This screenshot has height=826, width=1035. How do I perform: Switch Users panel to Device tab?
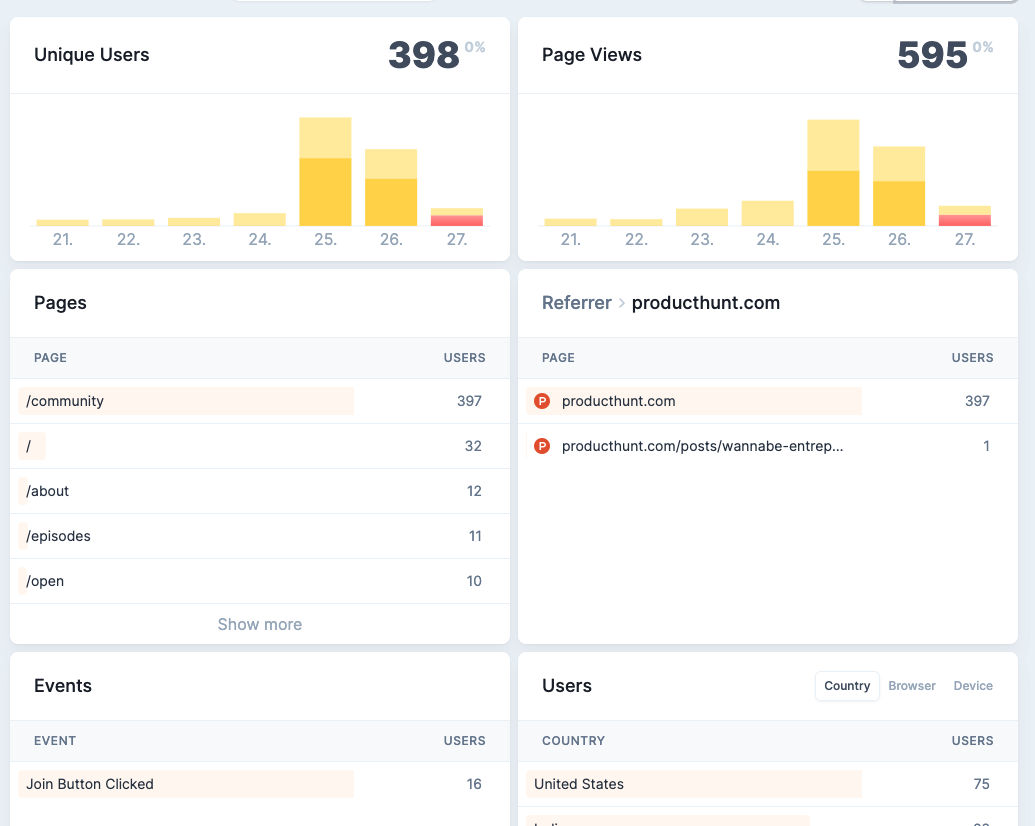(973, 686)
